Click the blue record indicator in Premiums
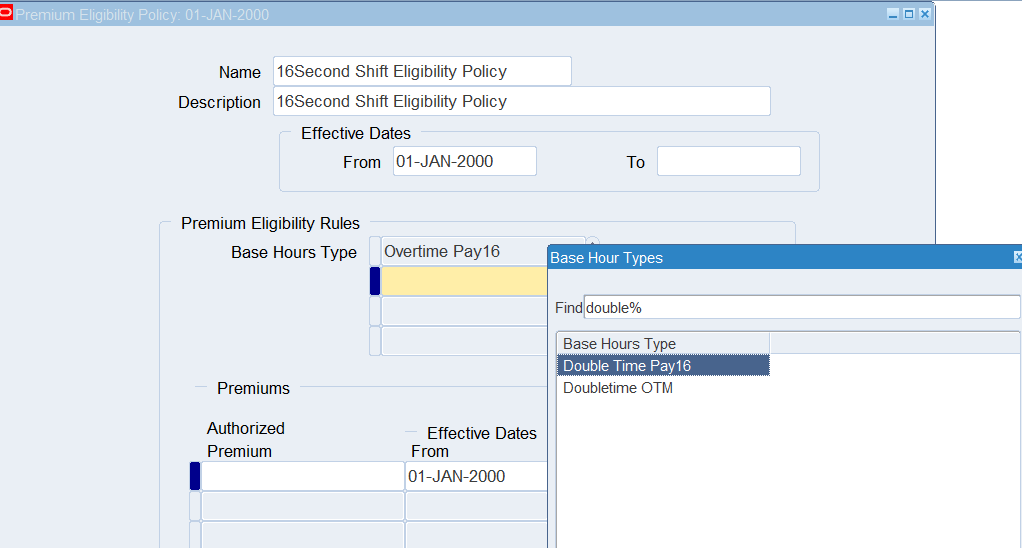The height and width of the screenshot is (548, 1022). click(195, 476)
